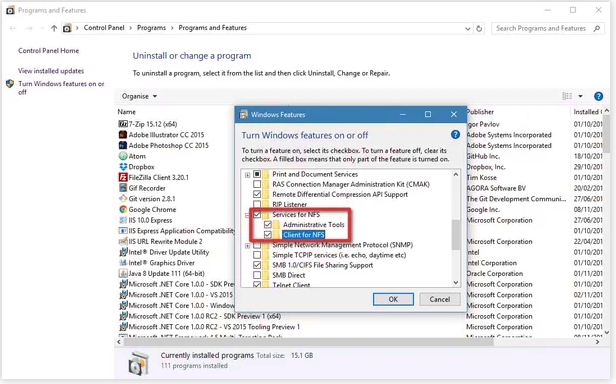Select Microsoft .NET Core 1.0.0 RC2 - SDK Preview 1 row
This screenshot has width=616, height=384.
205,316
